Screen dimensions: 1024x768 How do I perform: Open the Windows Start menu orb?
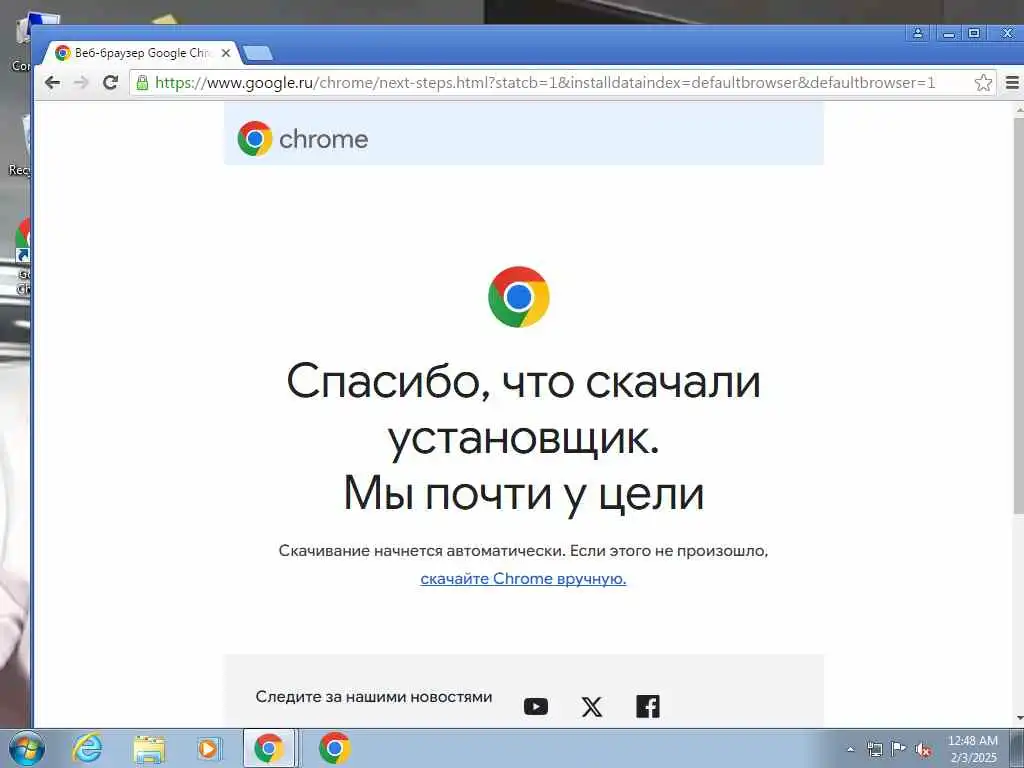[27, 748]
